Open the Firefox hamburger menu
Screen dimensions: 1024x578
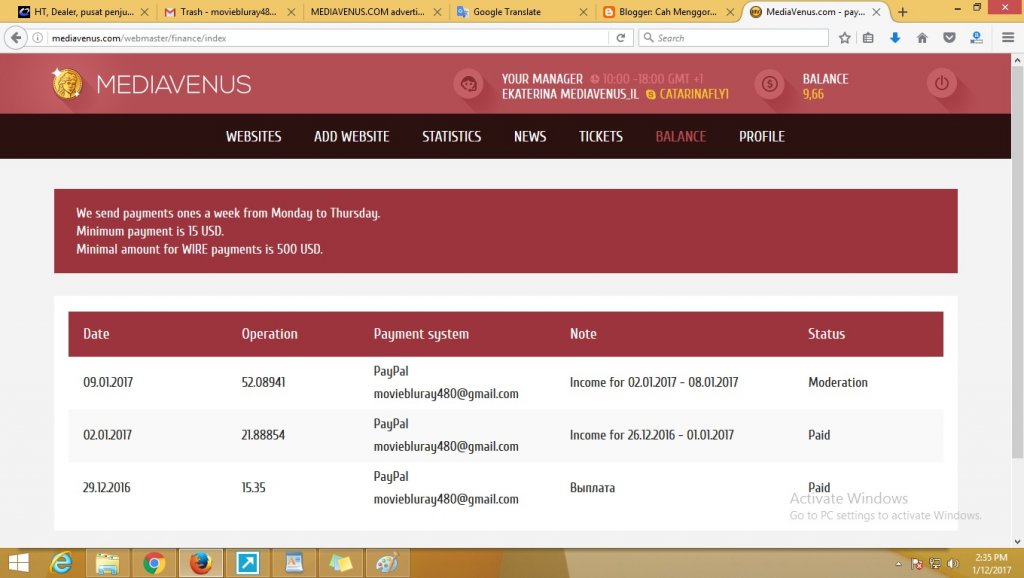click(x=1008, y=38)
